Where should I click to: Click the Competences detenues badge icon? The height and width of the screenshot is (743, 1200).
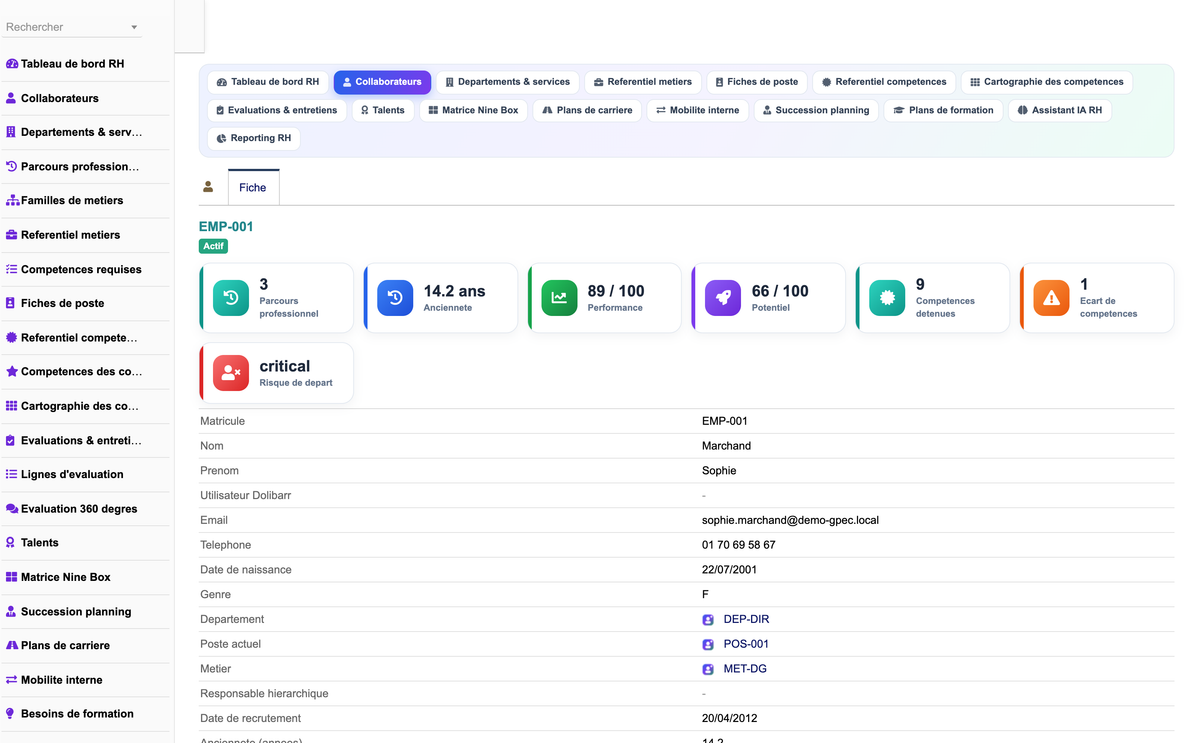coord(887,298)
